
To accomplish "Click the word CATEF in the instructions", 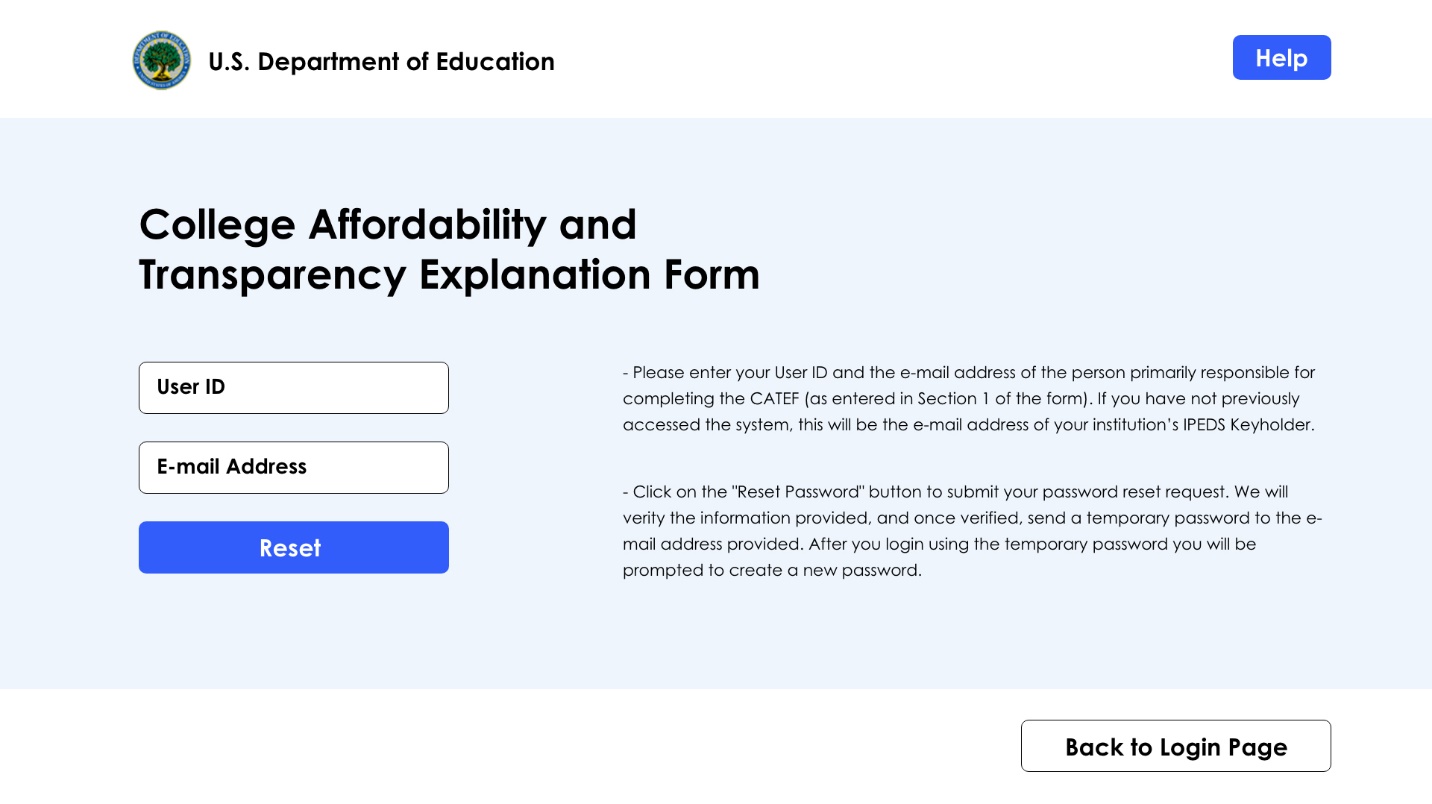I will pos(774,399).
